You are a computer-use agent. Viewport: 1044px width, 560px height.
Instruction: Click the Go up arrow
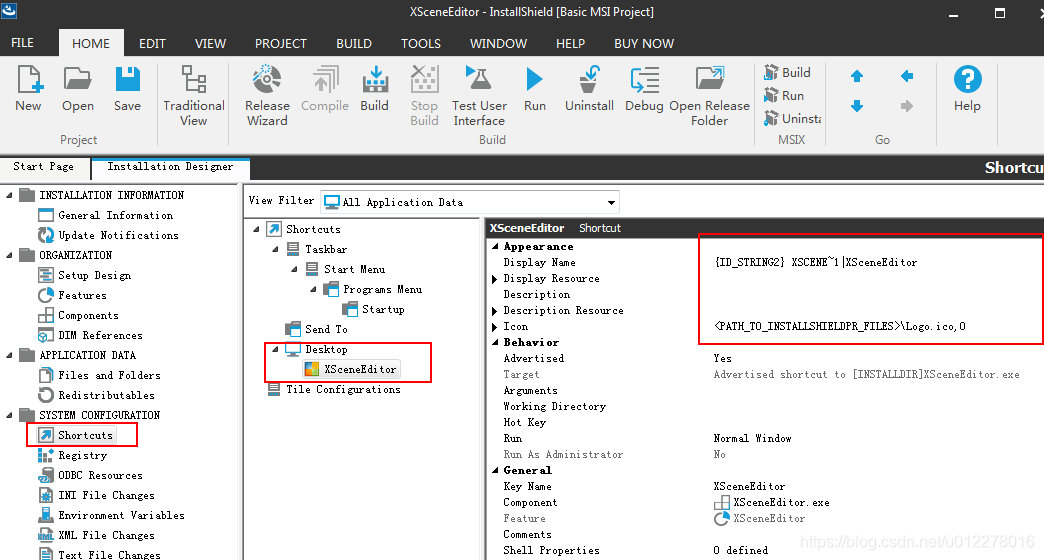pos(857,77)
